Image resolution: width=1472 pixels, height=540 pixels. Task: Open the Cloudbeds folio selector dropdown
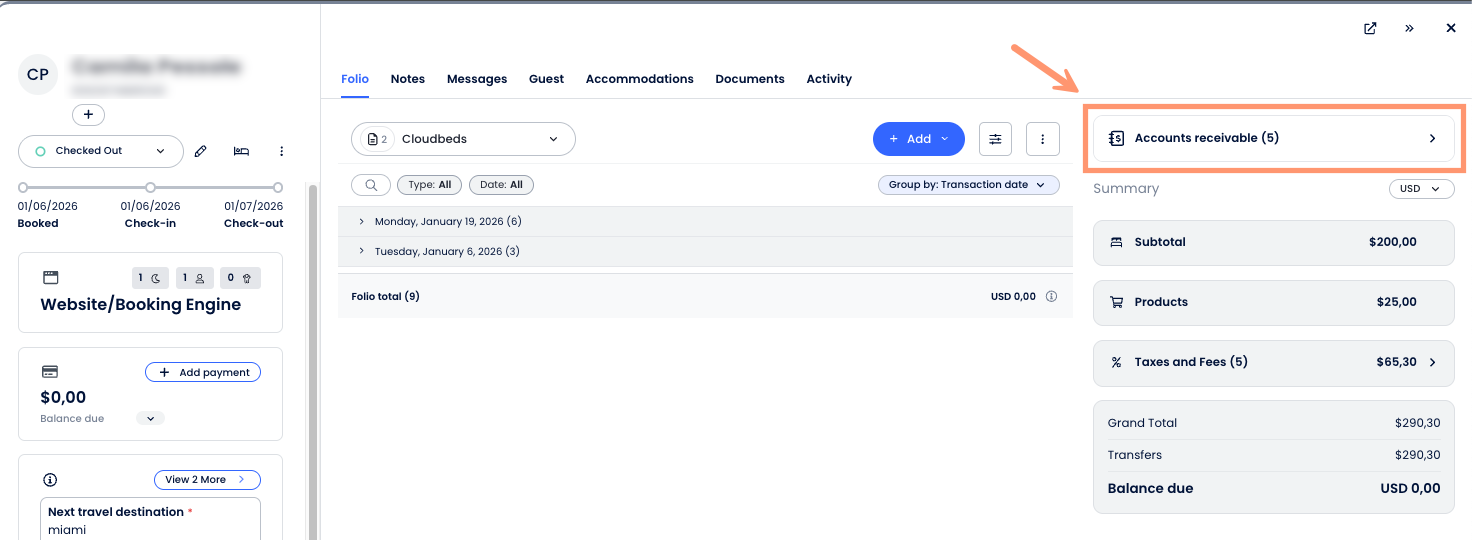[463, 139]
